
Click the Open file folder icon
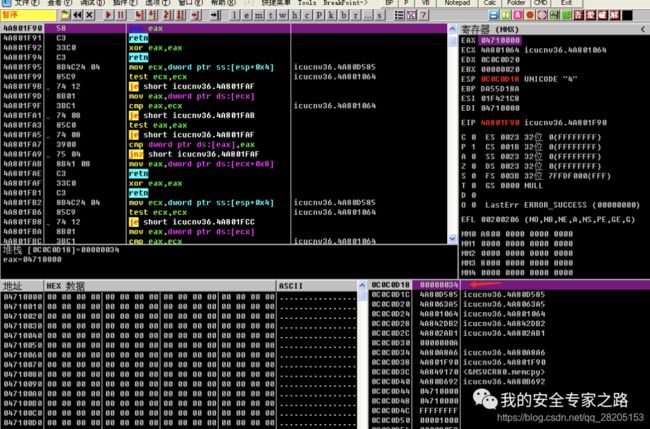coord(65,15)
